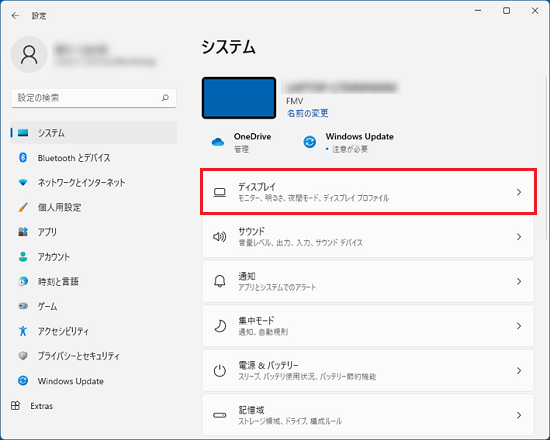Screen dimensions: 550x440
Task: Focus the 設定の検索 search field
Action: (94, 98)
